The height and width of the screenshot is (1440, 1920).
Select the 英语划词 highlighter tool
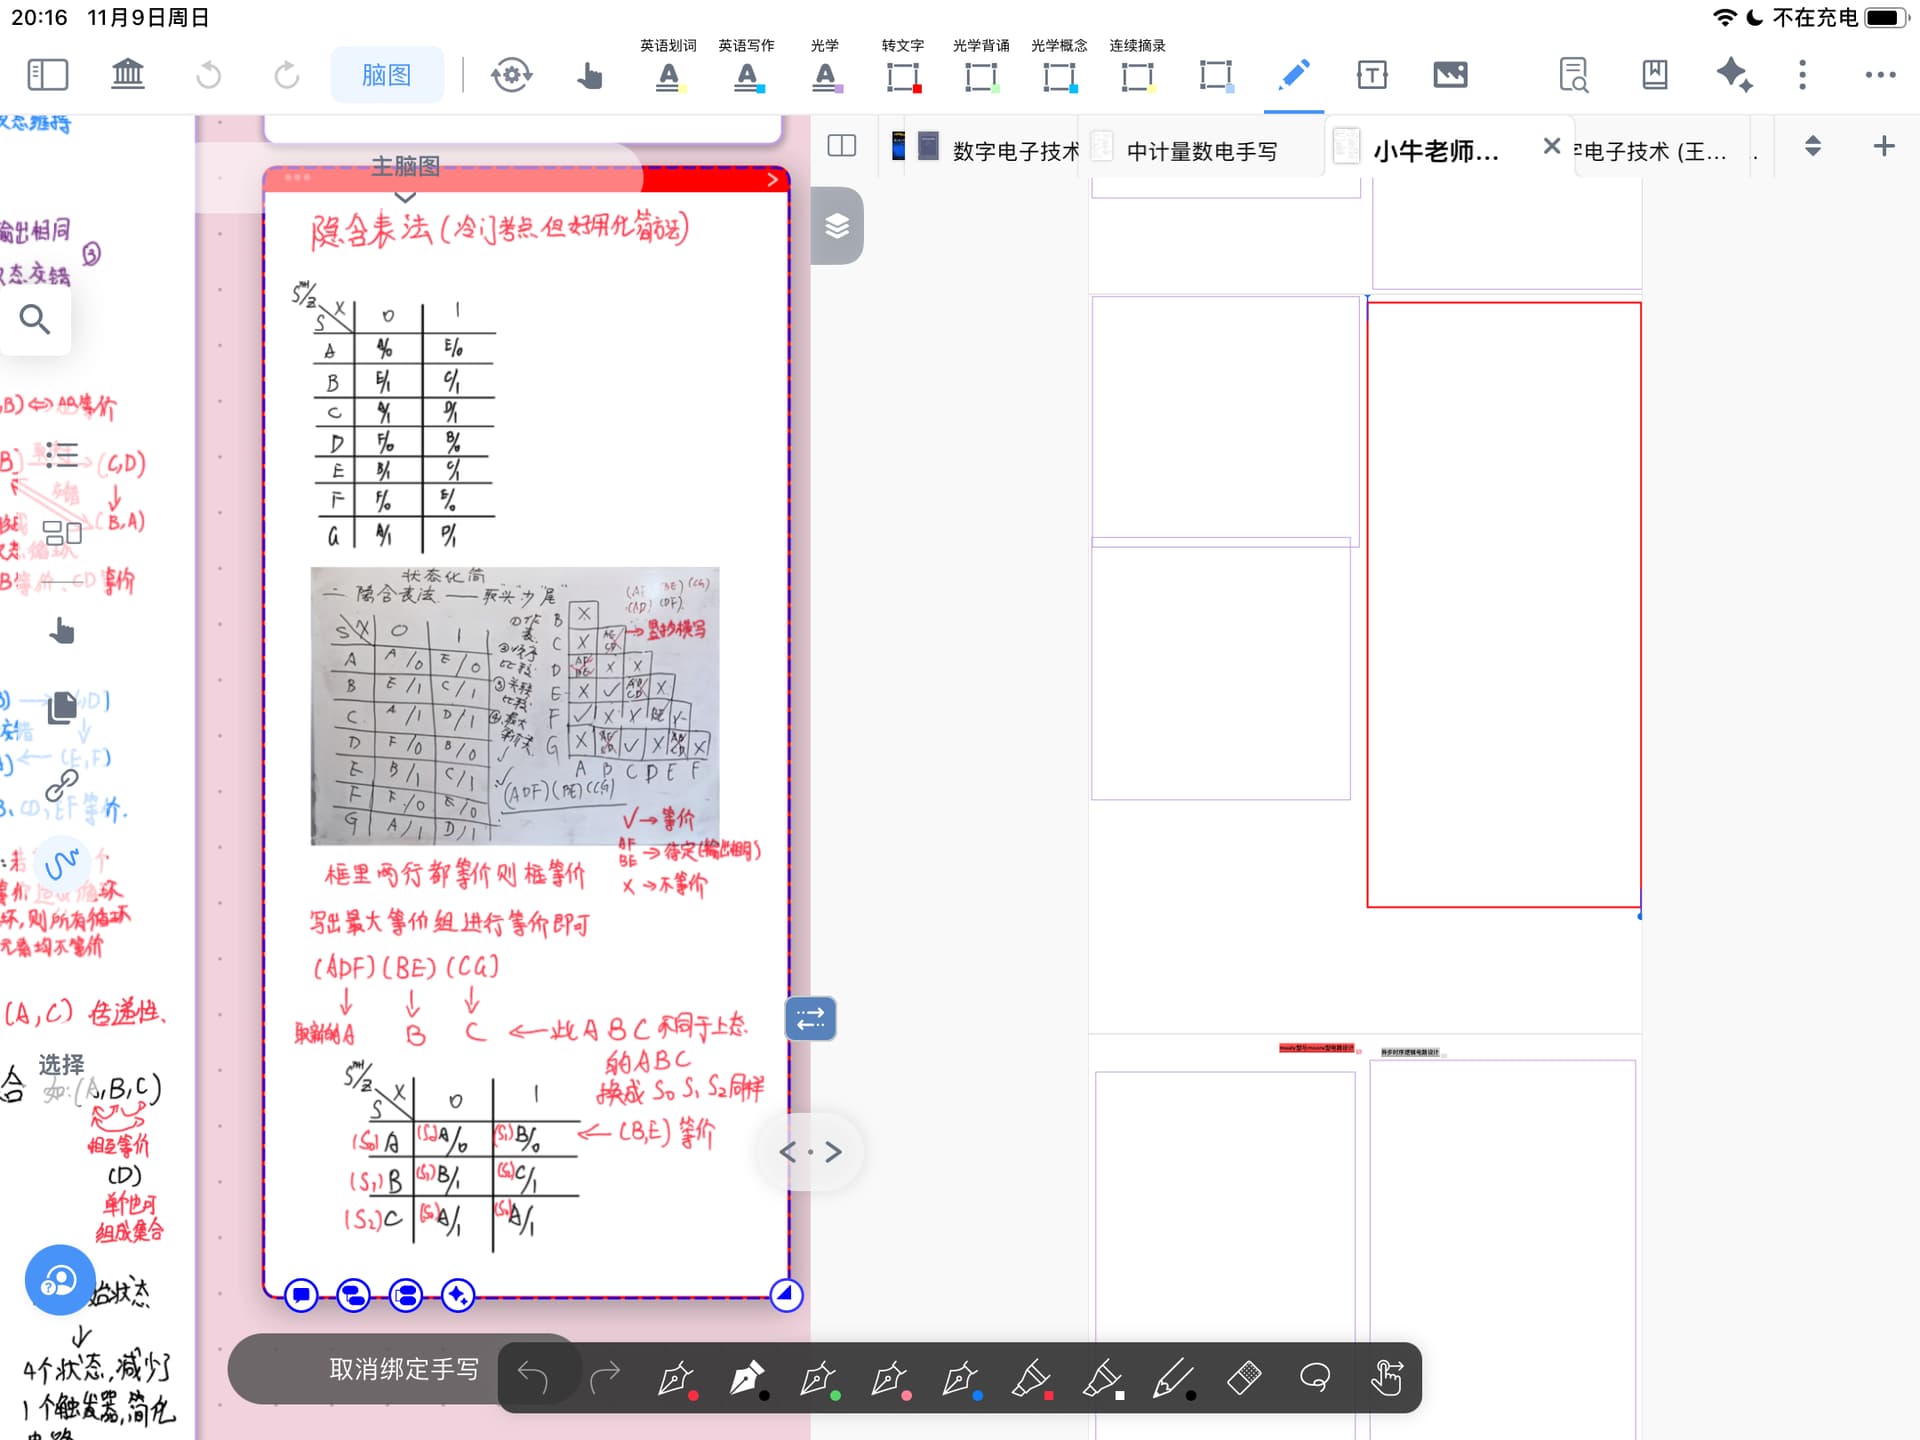pos(668,75)
